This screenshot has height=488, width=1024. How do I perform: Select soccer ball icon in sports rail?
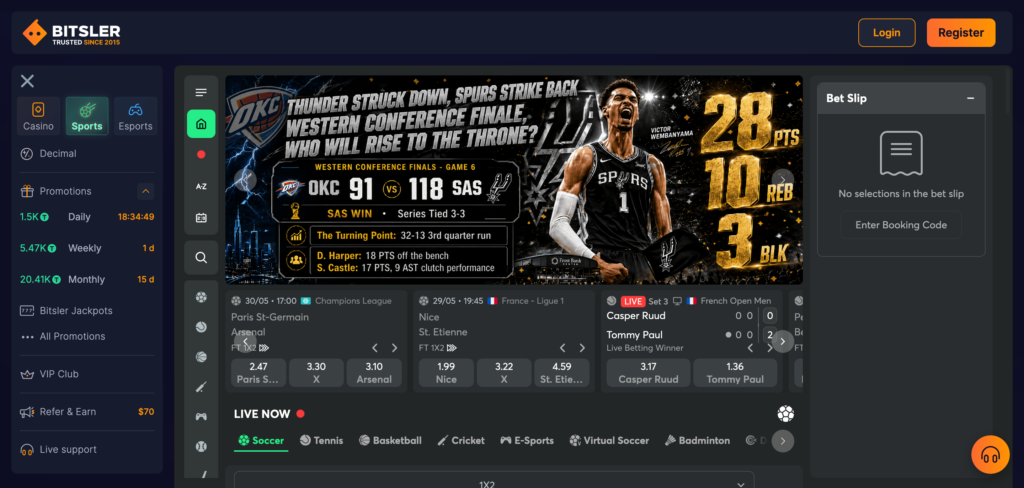(201, 297)
